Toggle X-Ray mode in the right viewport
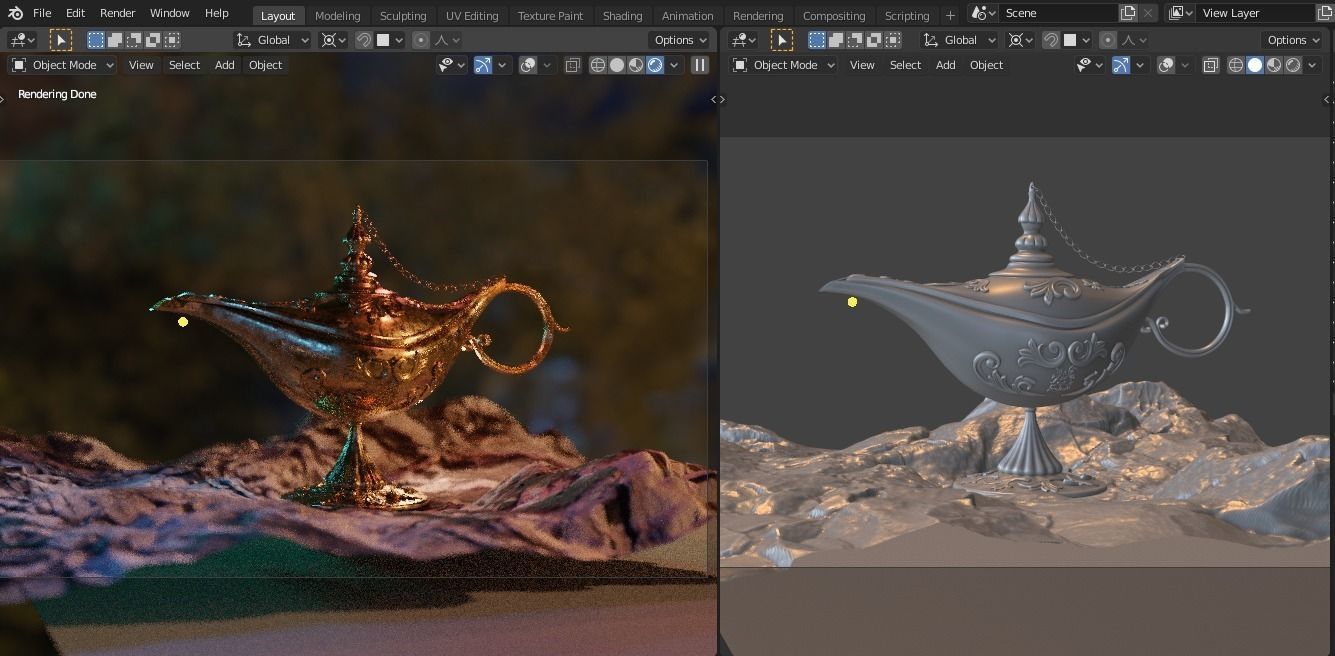This screenshot has width=1335, height=656. coord(1211,64)
